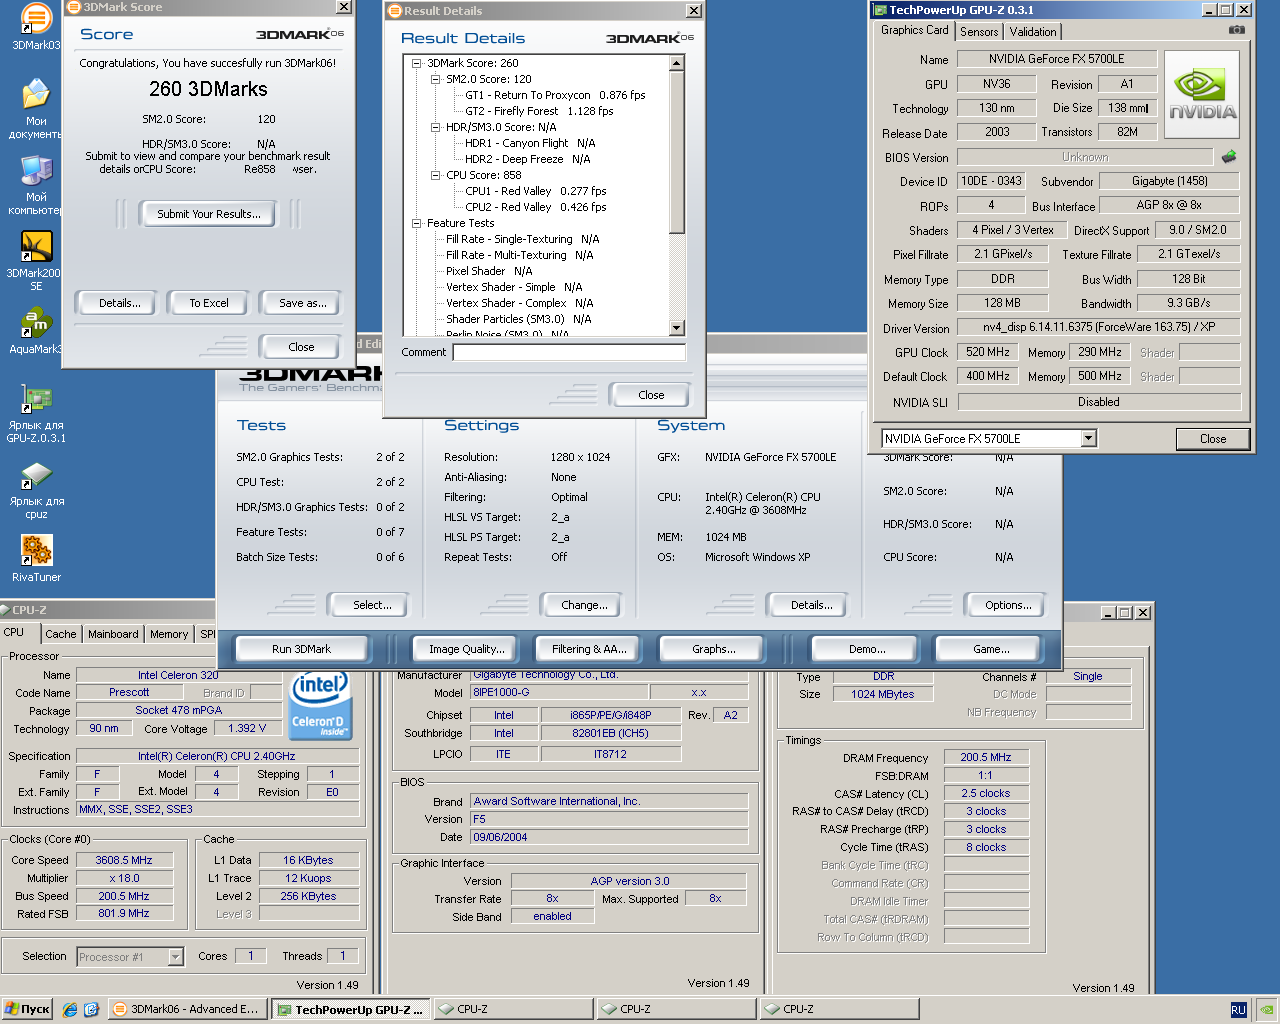Click the Result Details title bar icon
The width and height of the screenshot is (1280, 1024).
pos(394,11)
